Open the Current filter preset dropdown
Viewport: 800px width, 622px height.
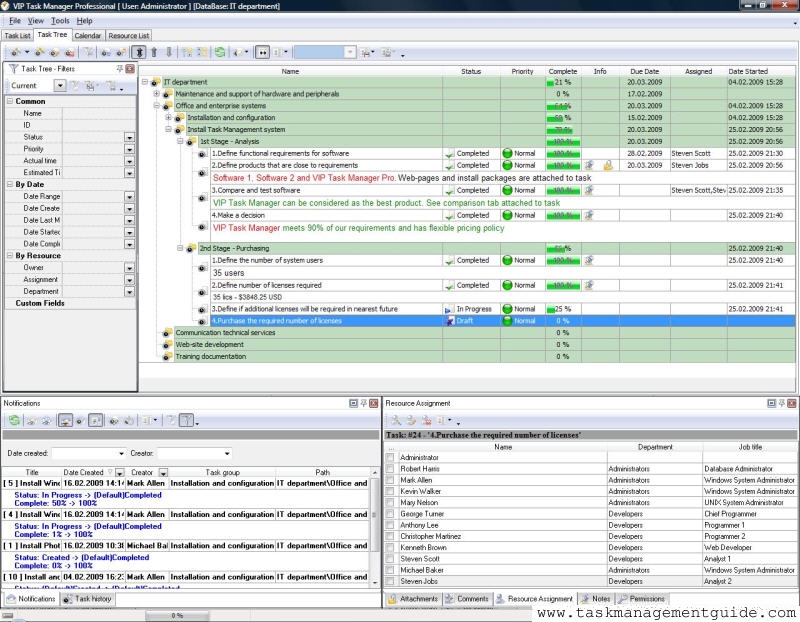point(60,86)
